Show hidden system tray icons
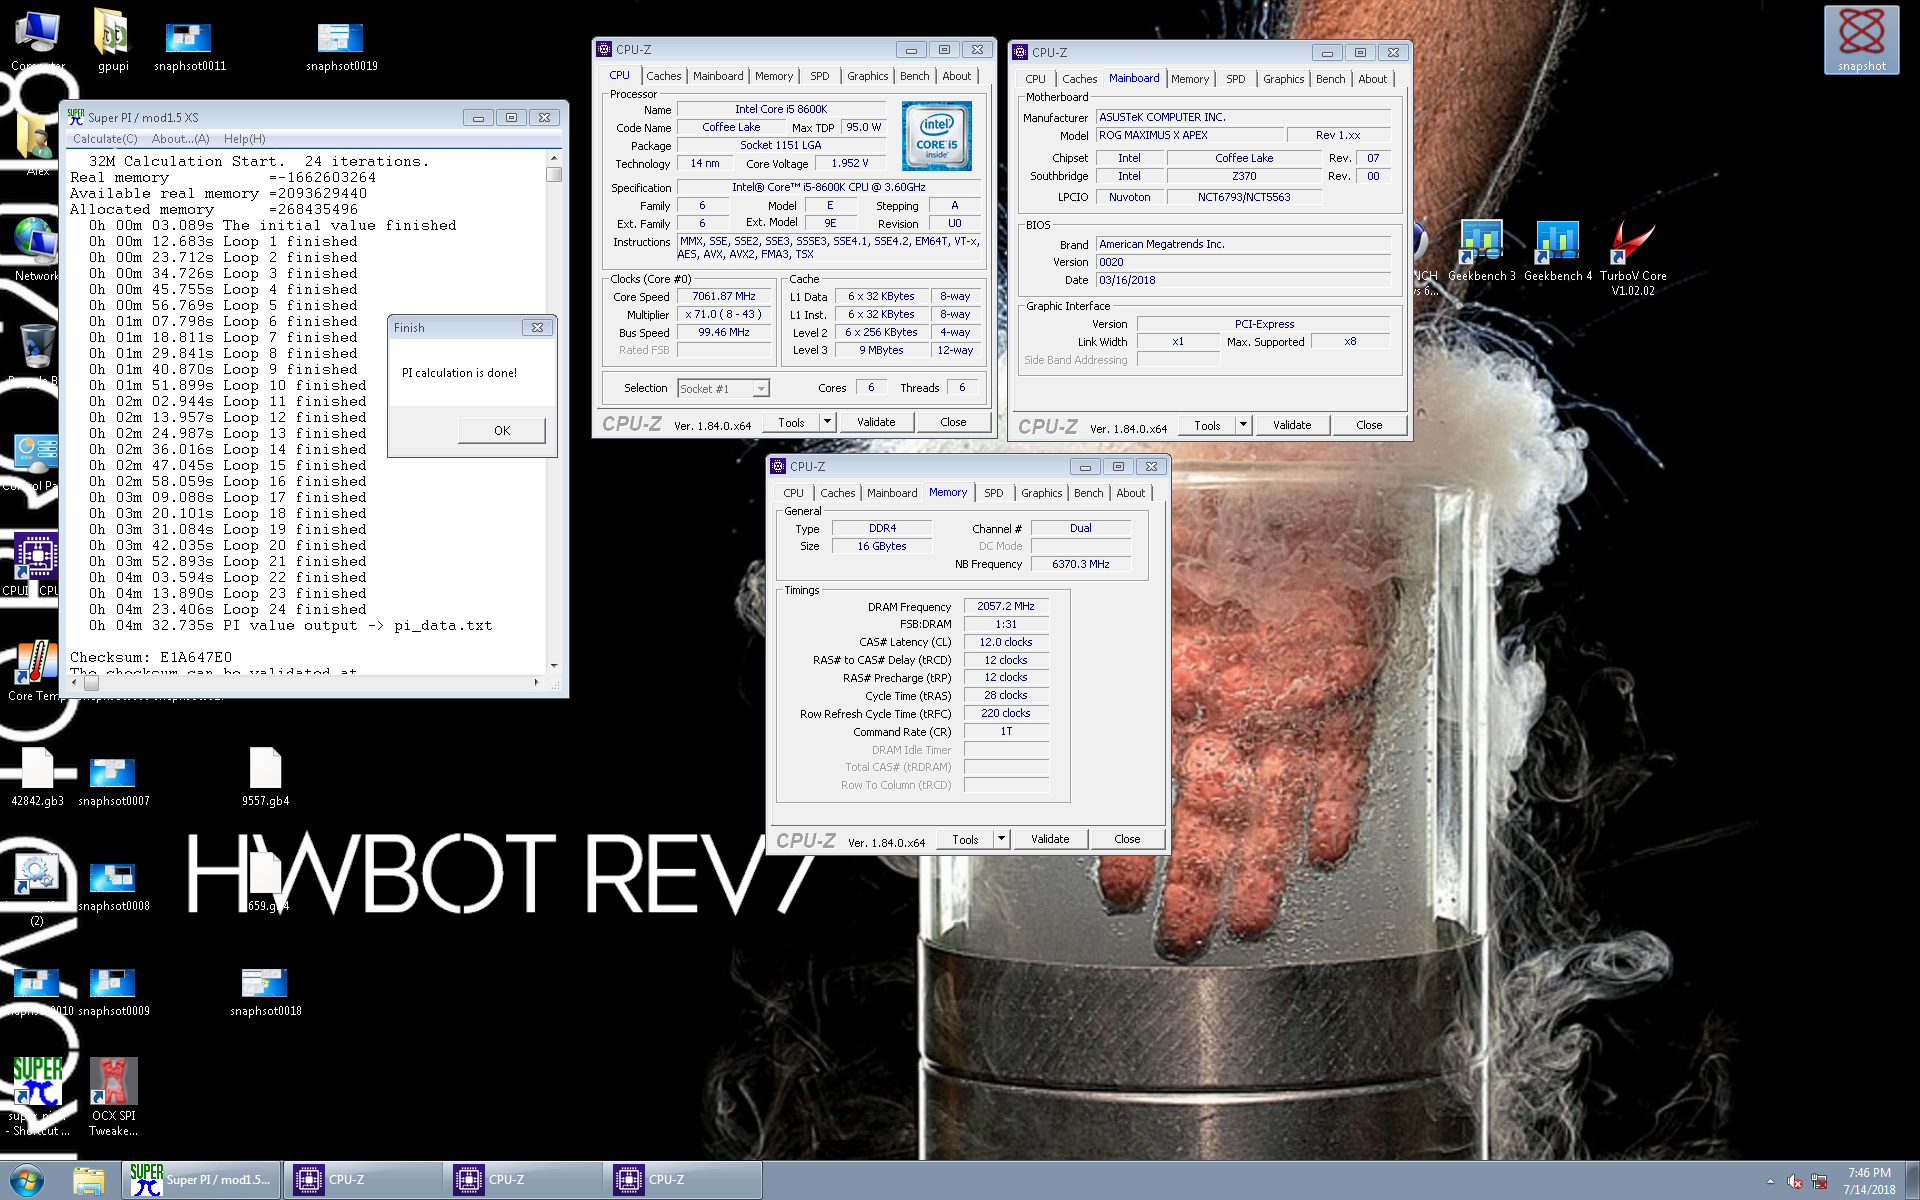 tap(1770, 1181)
